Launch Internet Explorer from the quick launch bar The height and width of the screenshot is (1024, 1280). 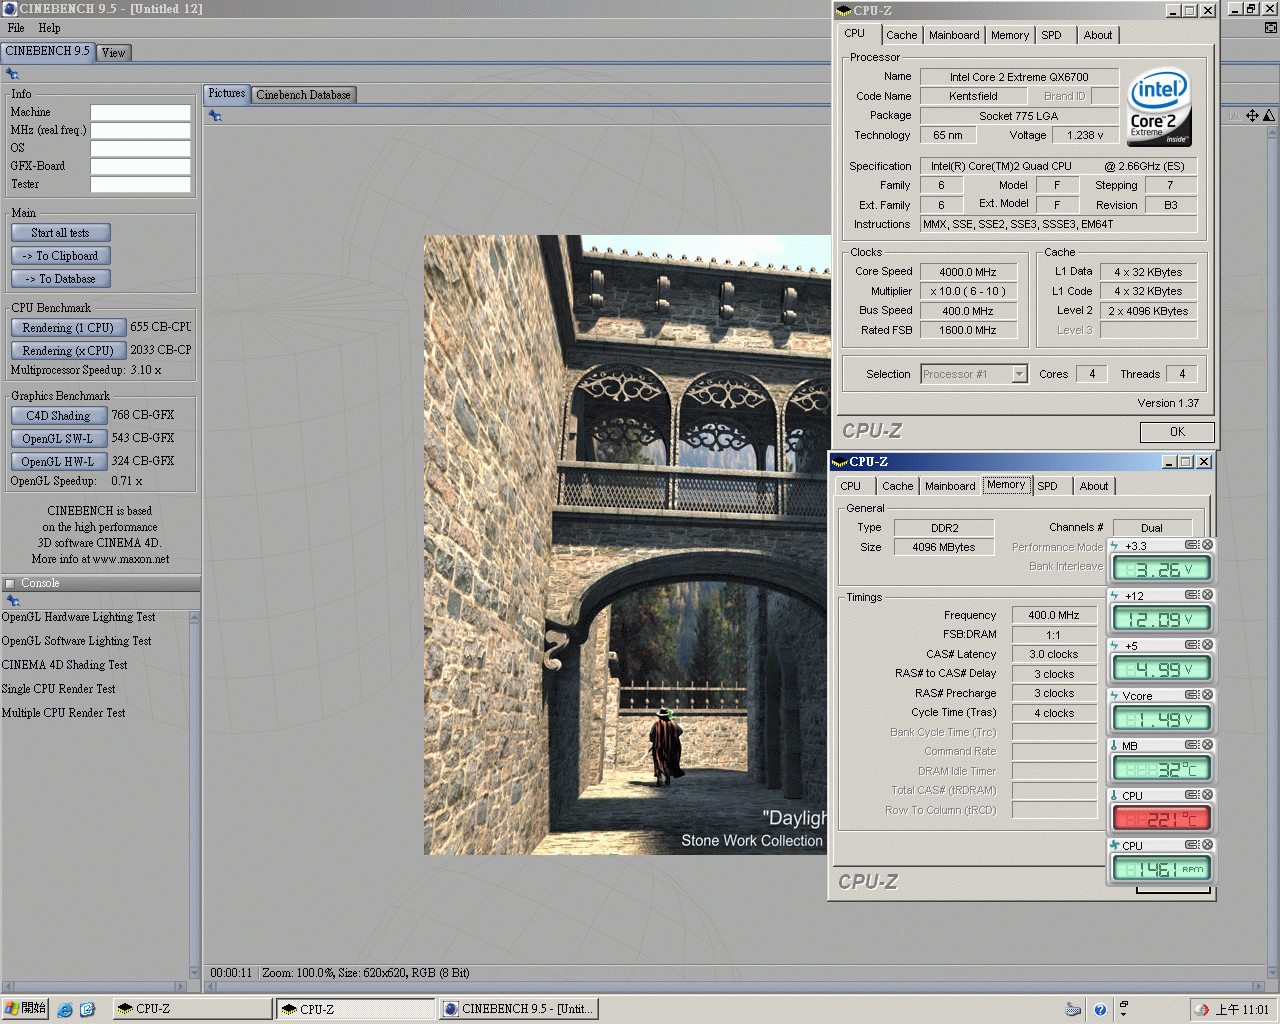[65, 1009]
